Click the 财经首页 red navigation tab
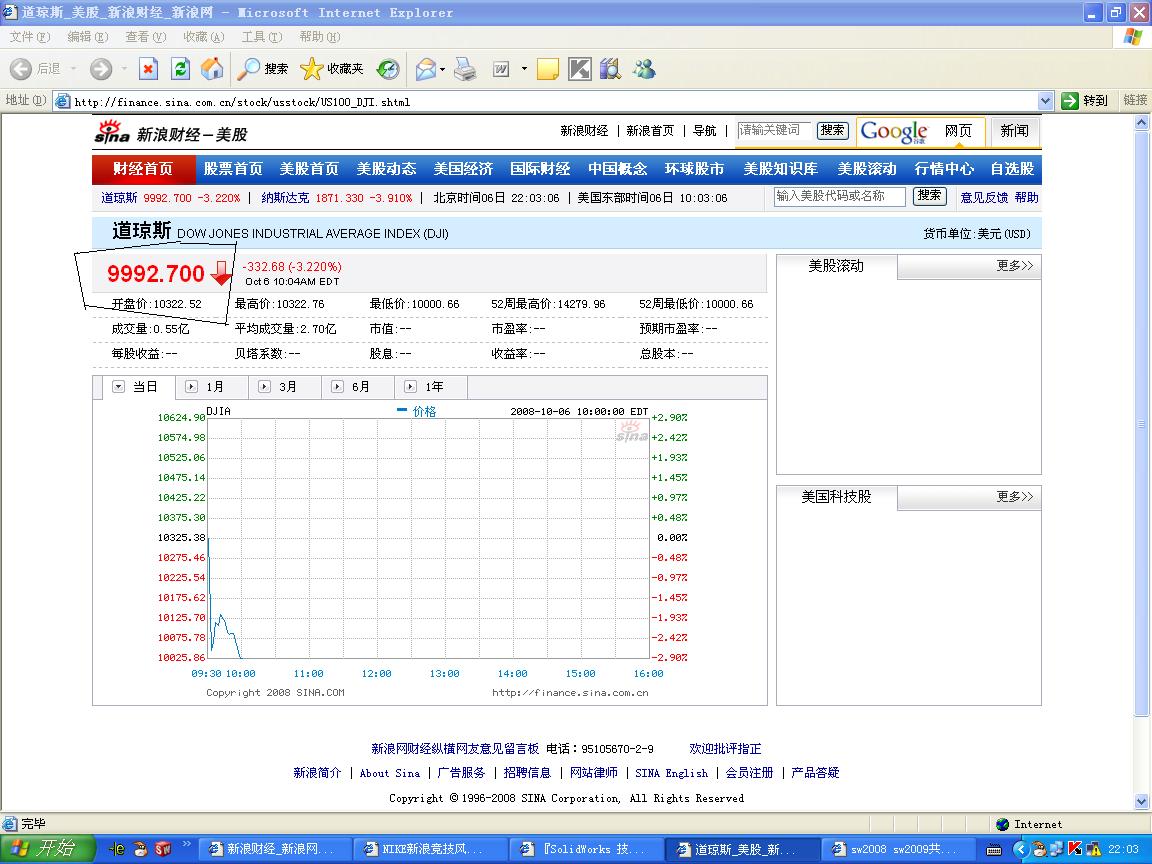The width and height of the screenshot is (1152, 864). coord(143,169)
